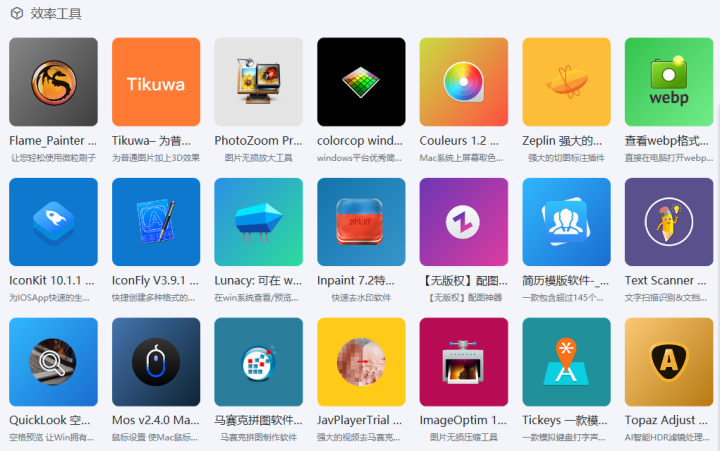This screenshot has width=720, height=451.
Task: Open the JavPlayerTrial pixelated icon
Action: click(361, 362)
